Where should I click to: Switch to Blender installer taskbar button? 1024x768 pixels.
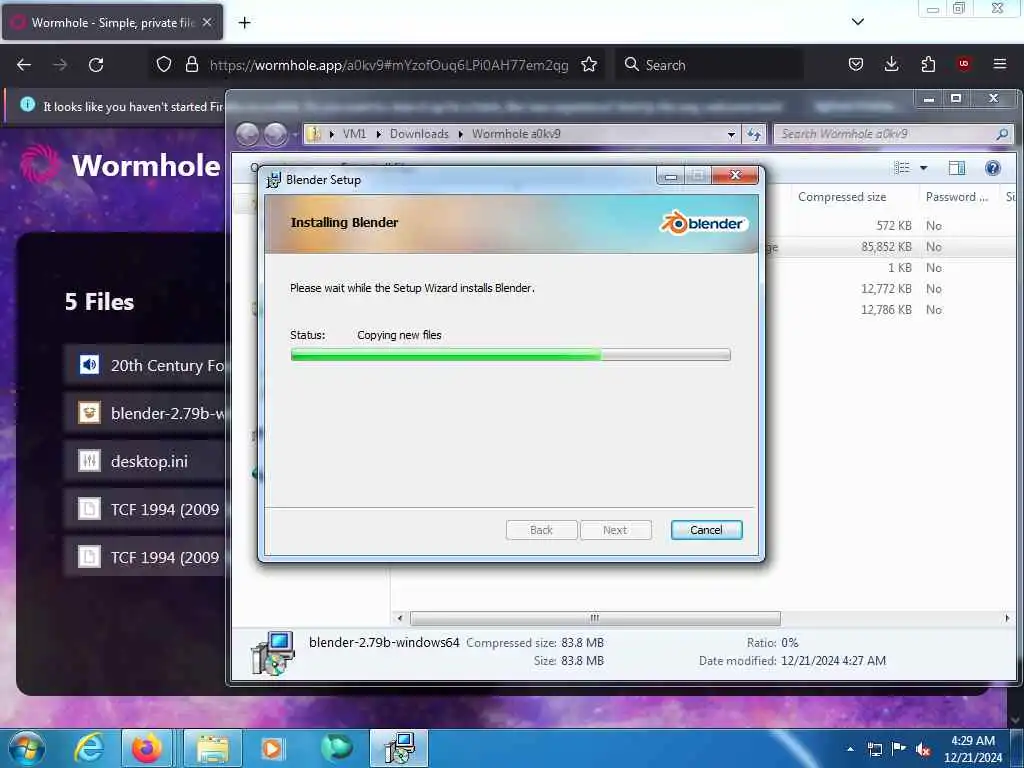click(x=399, y=748)
